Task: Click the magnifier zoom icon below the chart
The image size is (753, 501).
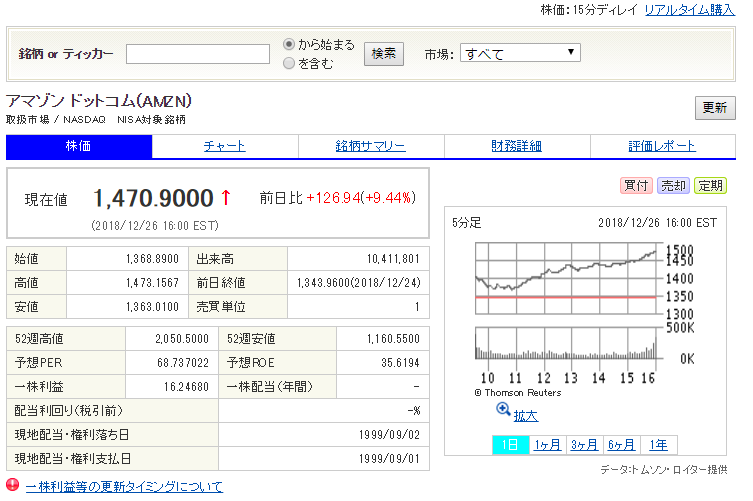Action: point(503,410)
